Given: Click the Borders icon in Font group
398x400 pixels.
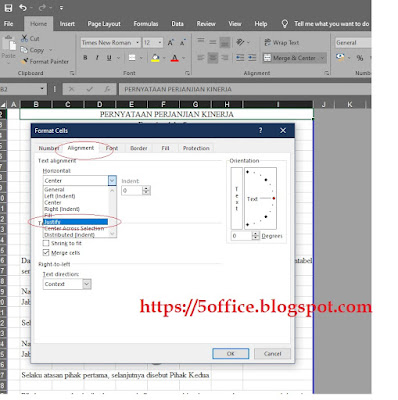Looking at the screenshot, I should tap(132, 58).
